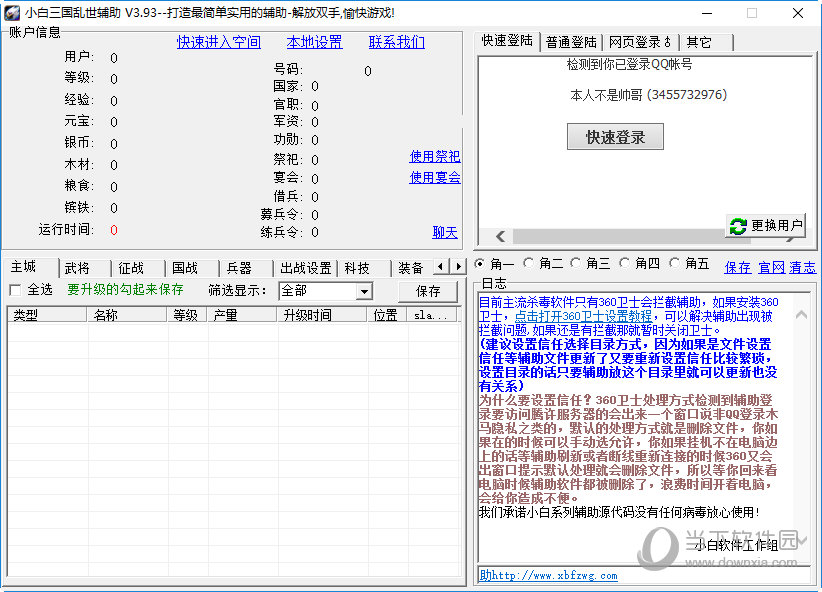Click left arrow of login panel scrollbar

coord(501,236)
